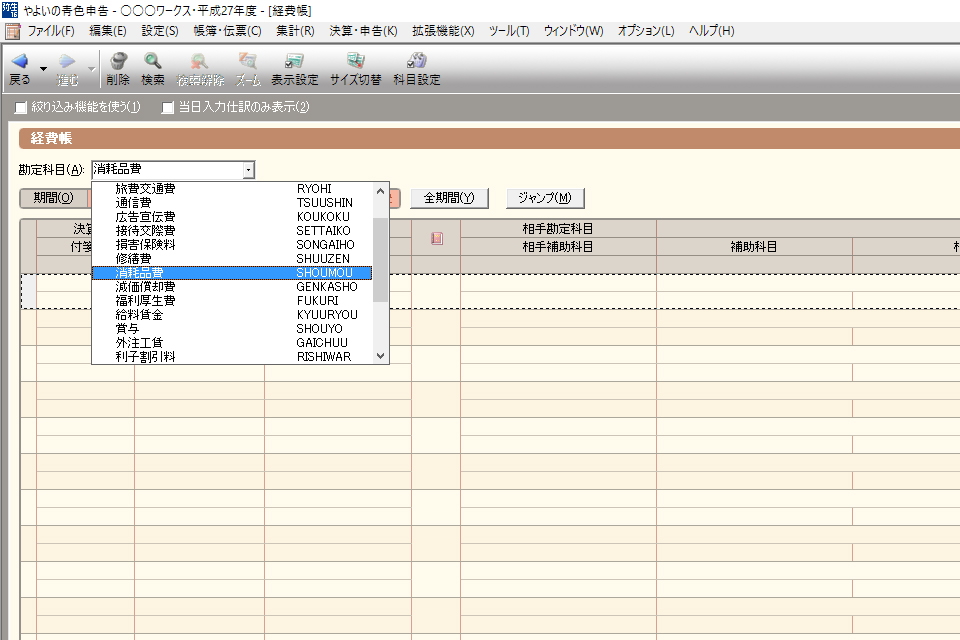Select 旅費交通費 from the account list

[232, 189]
